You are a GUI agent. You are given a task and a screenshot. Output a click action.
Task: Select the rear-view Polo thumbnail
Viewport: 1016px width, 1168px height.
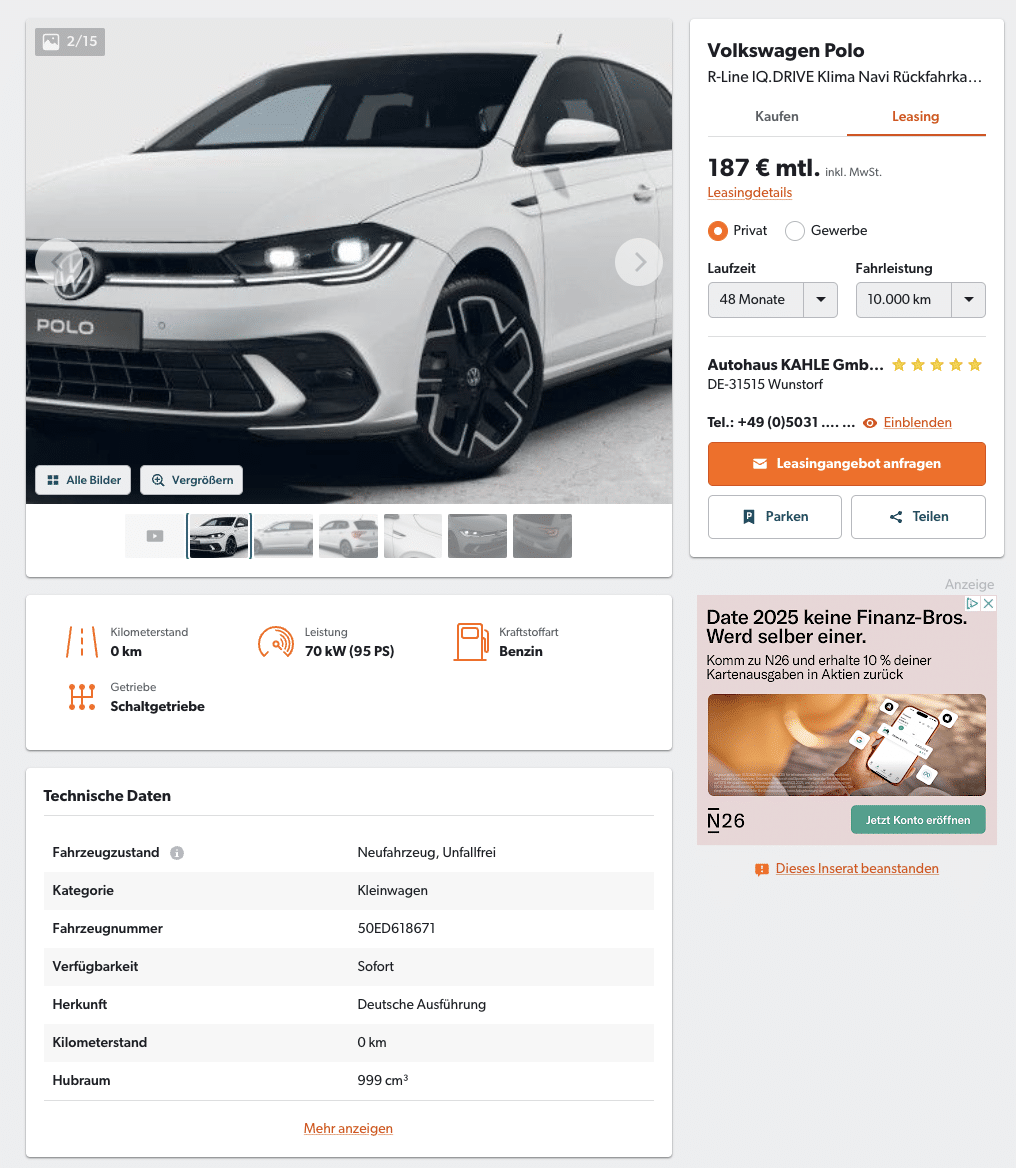click(348, 536)
